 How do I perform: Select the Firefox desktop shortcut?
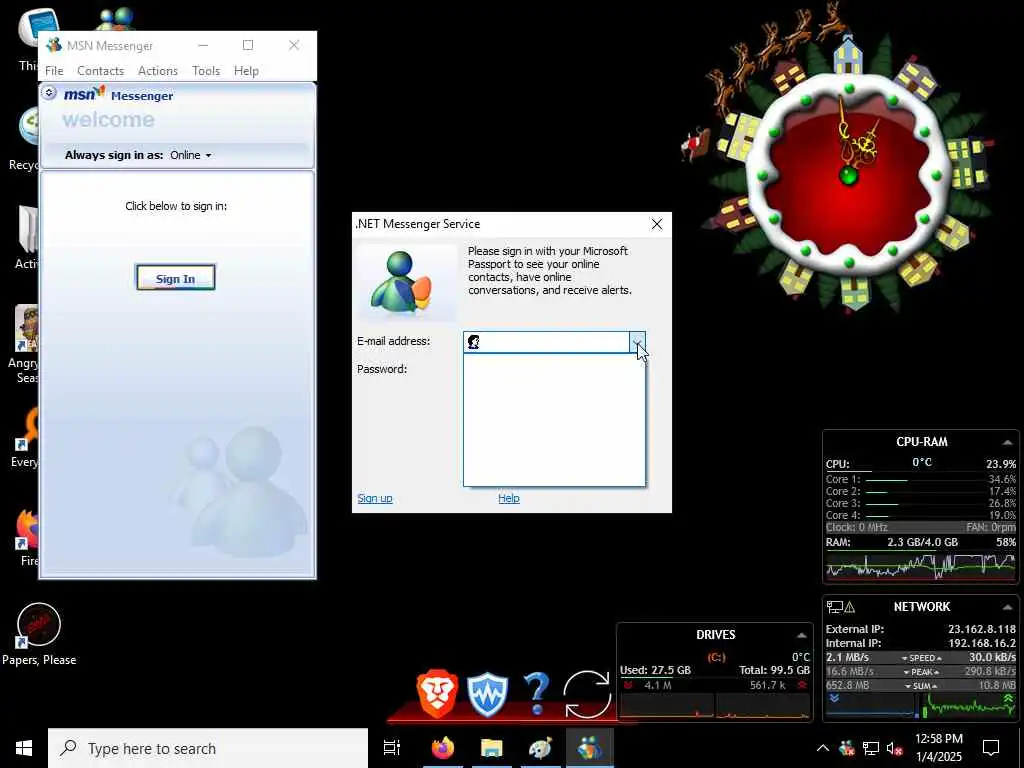pos(26,537)
